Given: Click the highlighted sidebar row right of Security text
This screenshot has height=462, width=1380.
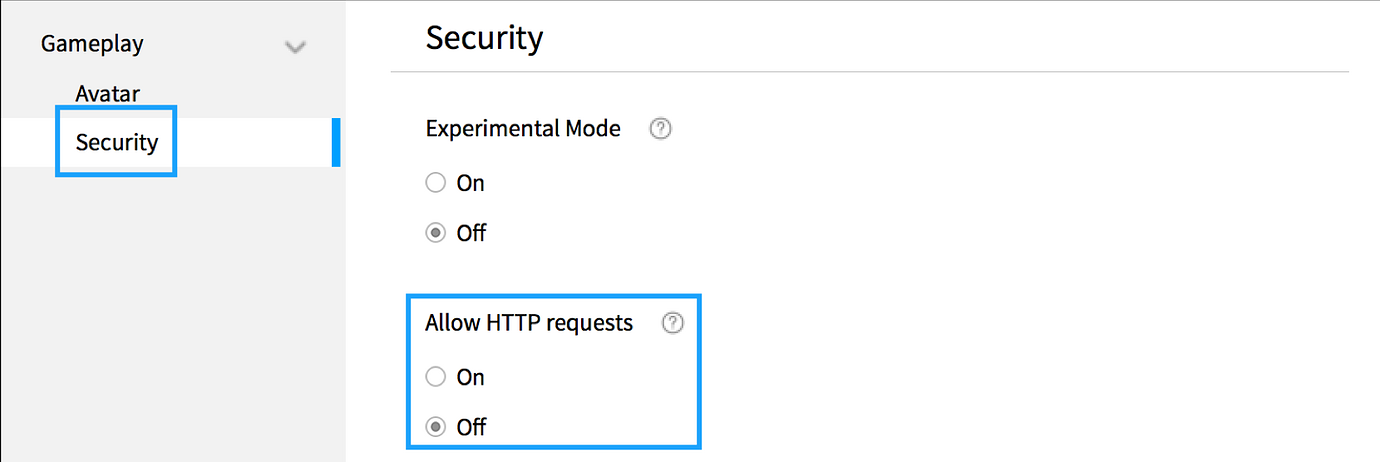Looking at the screenshot, I should (250, 142).
